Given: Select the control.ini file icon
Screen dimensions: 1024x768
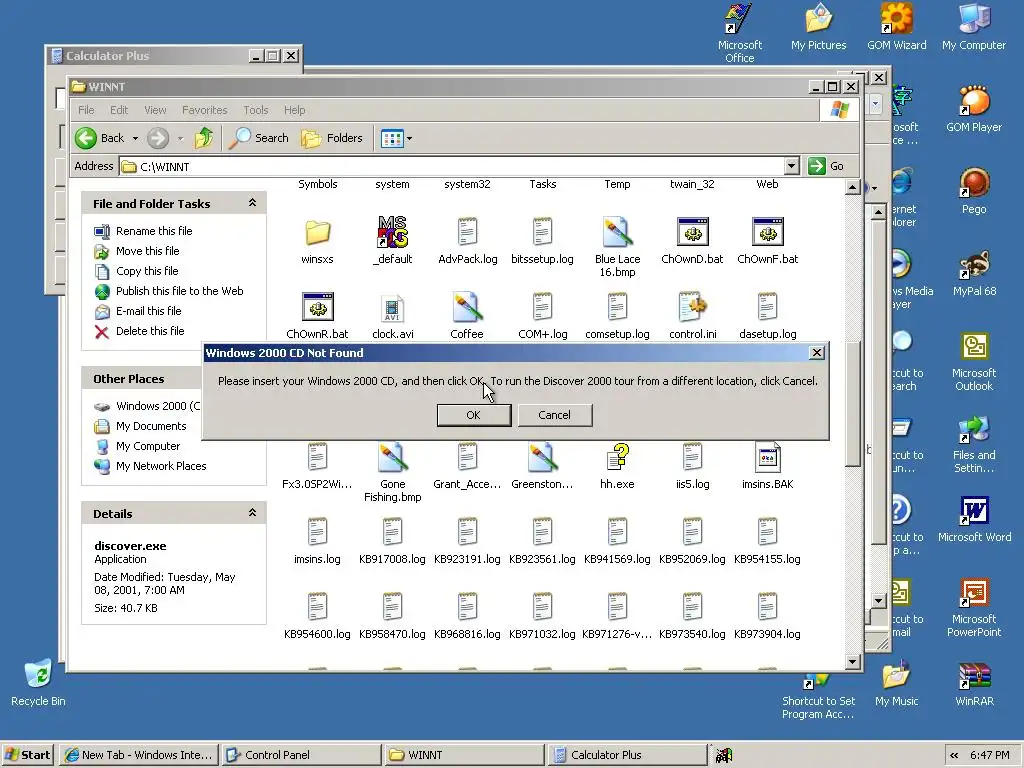Looking at the screenshot, I should coord(692,306).
